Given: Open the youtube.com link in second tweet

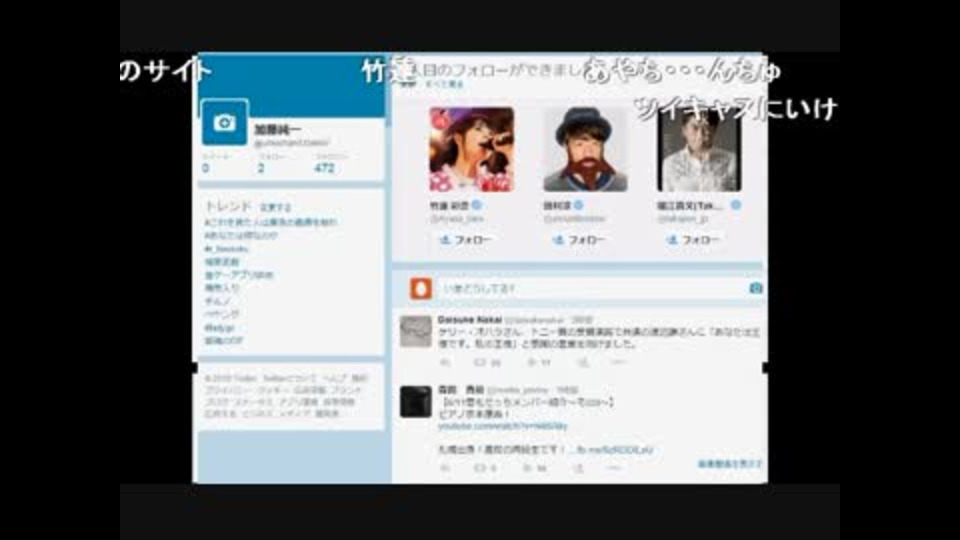Looking at the screenshot, I should point(503,426).
